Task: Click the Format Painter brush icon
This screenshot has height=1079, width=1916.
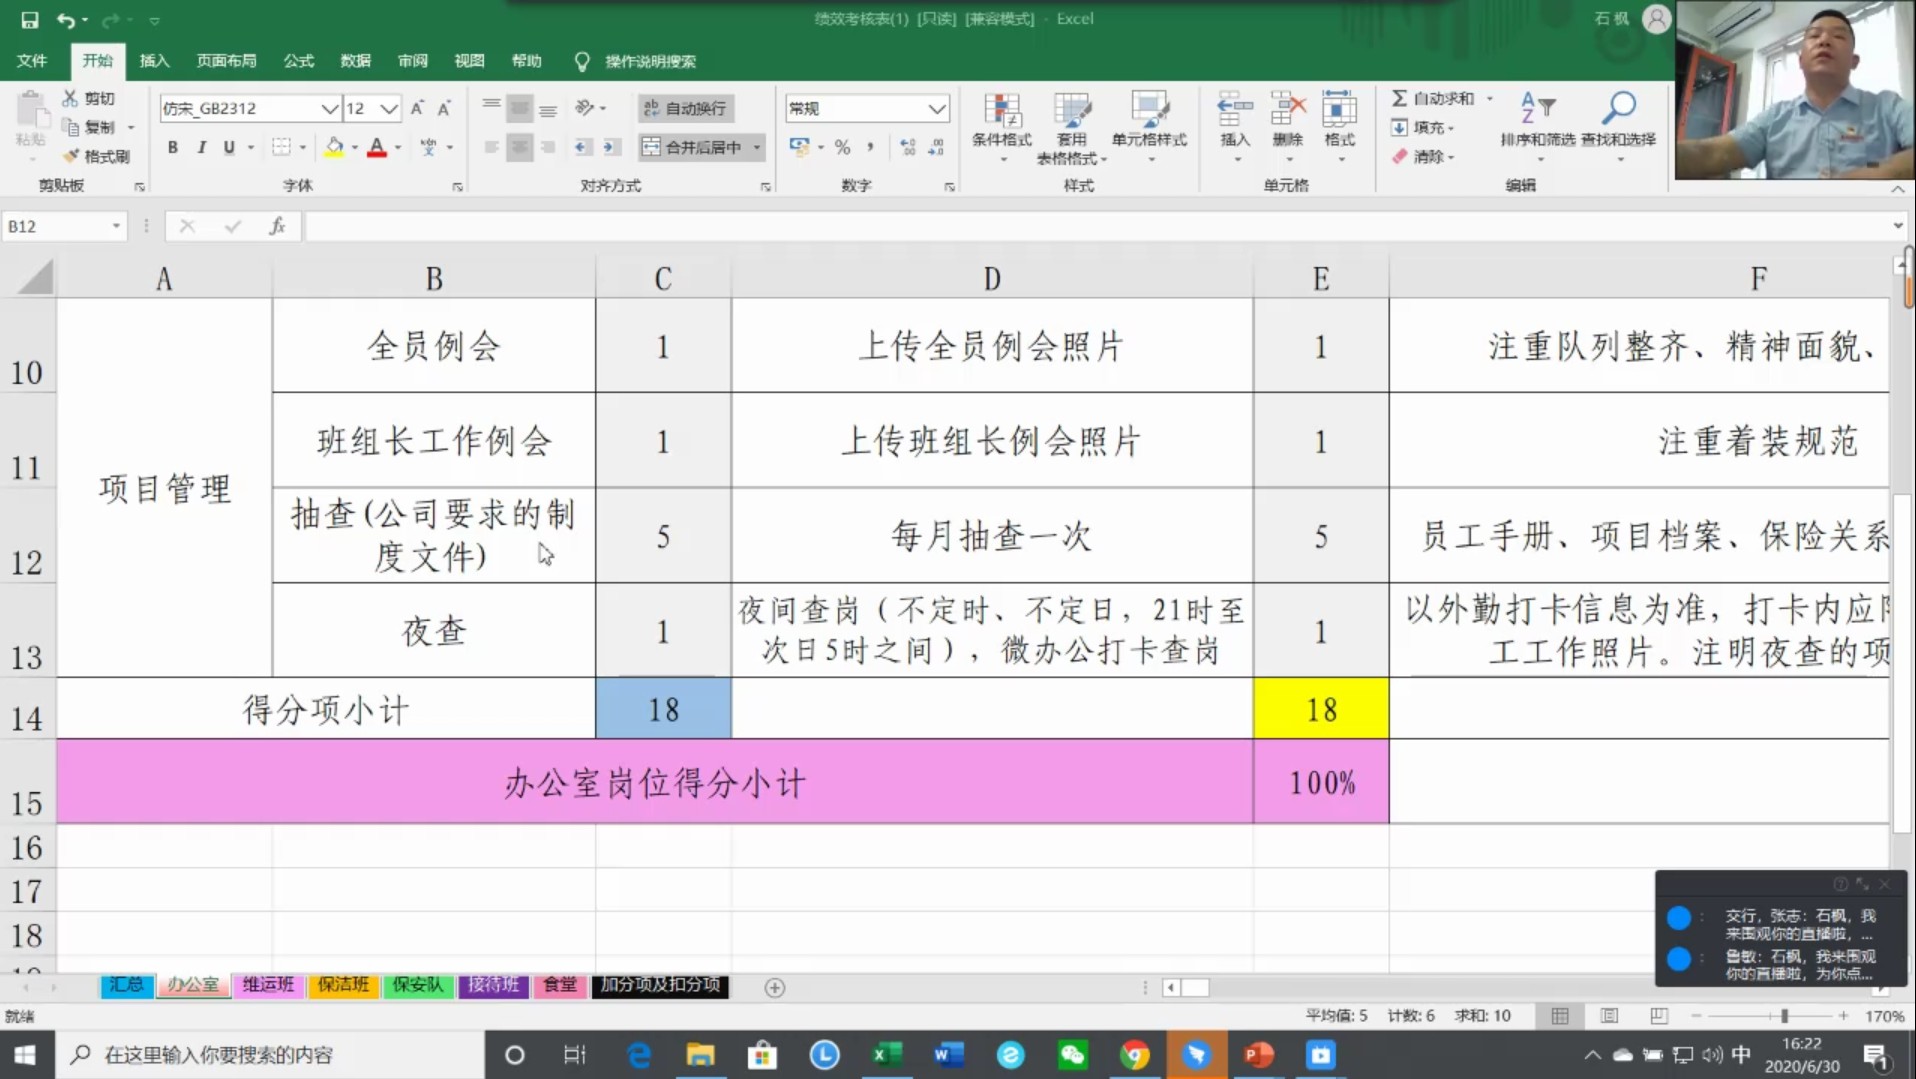Action: (x=71, y=156)
